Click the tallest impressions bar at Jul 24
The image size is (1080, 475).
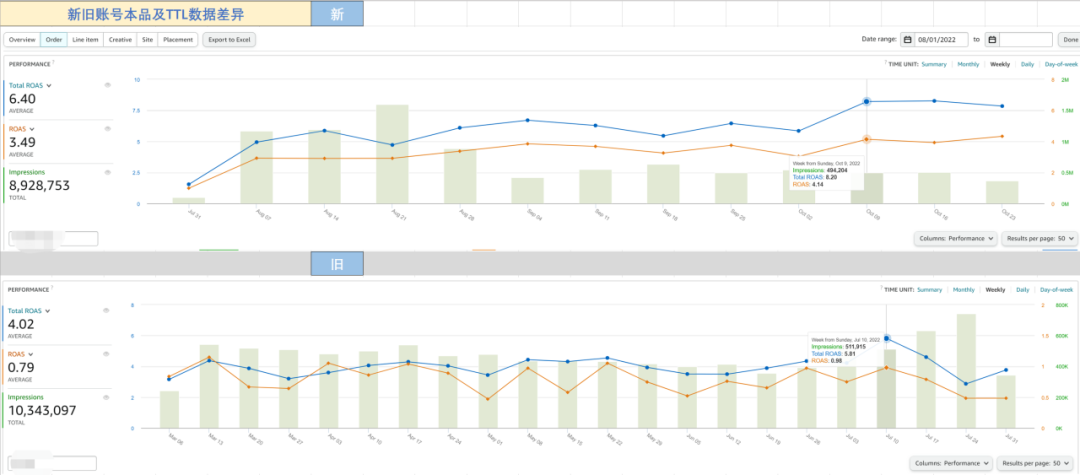[x=966, y=371]
